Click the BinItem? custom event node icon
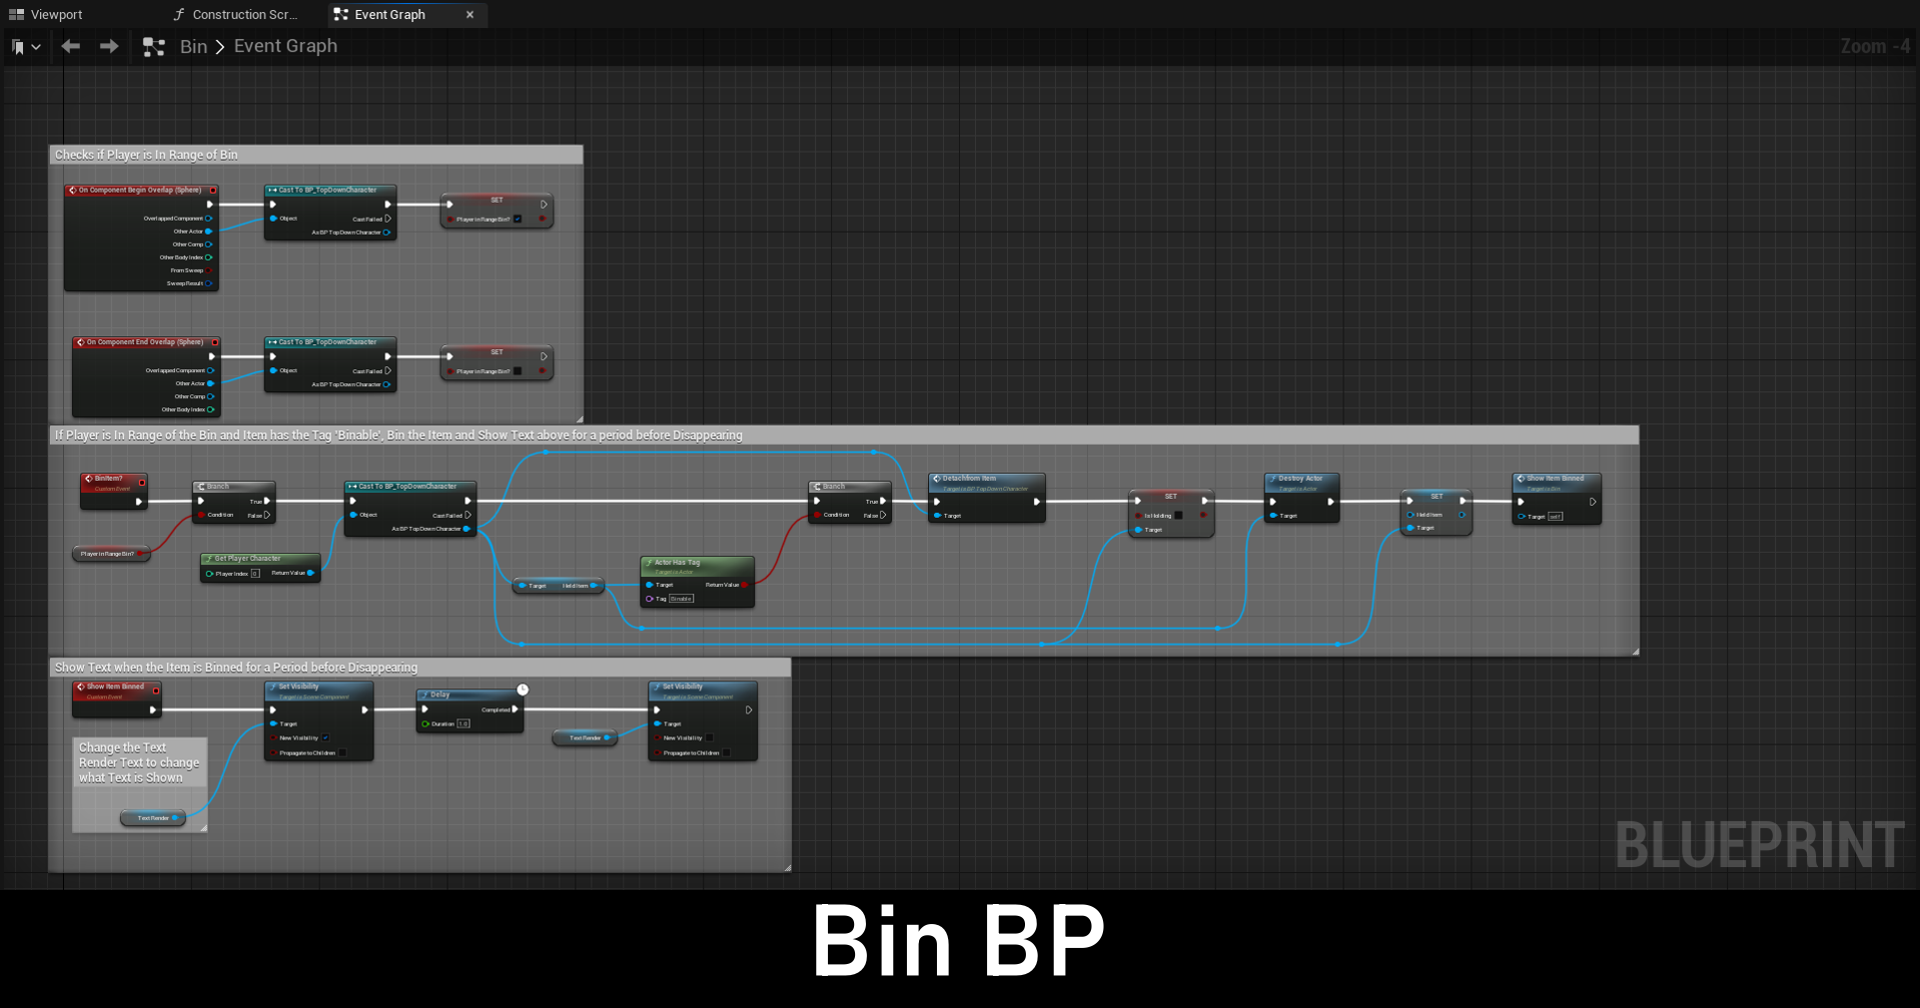Viewport: 1920px width, 1008px height. pos(89,479)
